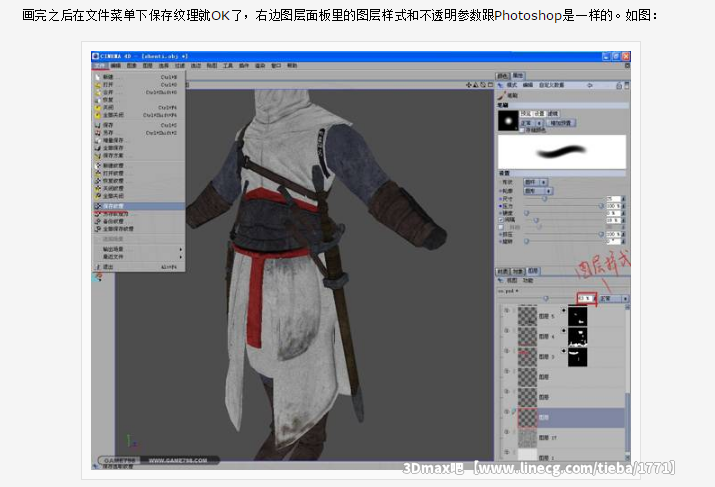Screen dimensions: 715x487
Task: Choose the Open item with Ctrl+O shortcut
Action: pyautogui.click(x=139, y=85)
